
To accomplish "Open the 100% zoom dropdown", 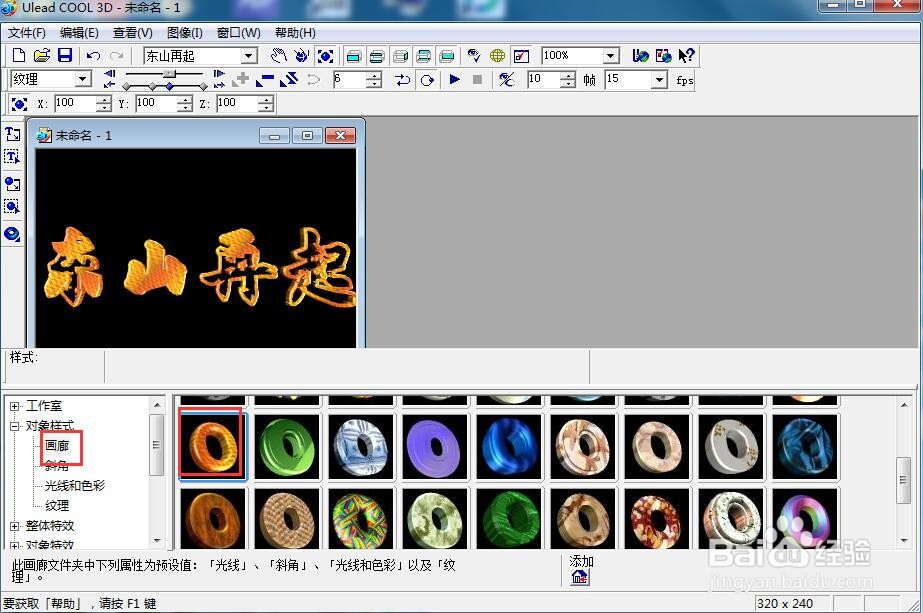I will [611, 56].
